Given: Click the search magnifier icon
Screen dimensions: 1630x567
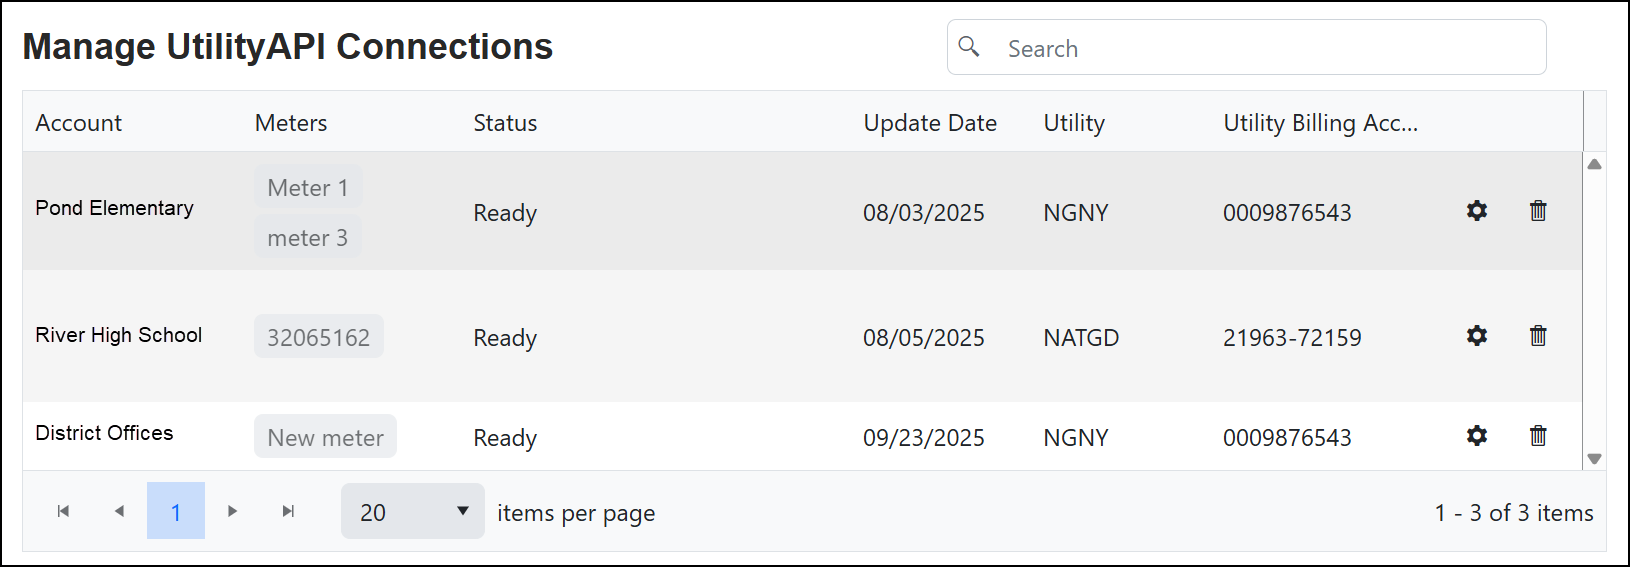Looking at the screenshot, I should 969,47.
